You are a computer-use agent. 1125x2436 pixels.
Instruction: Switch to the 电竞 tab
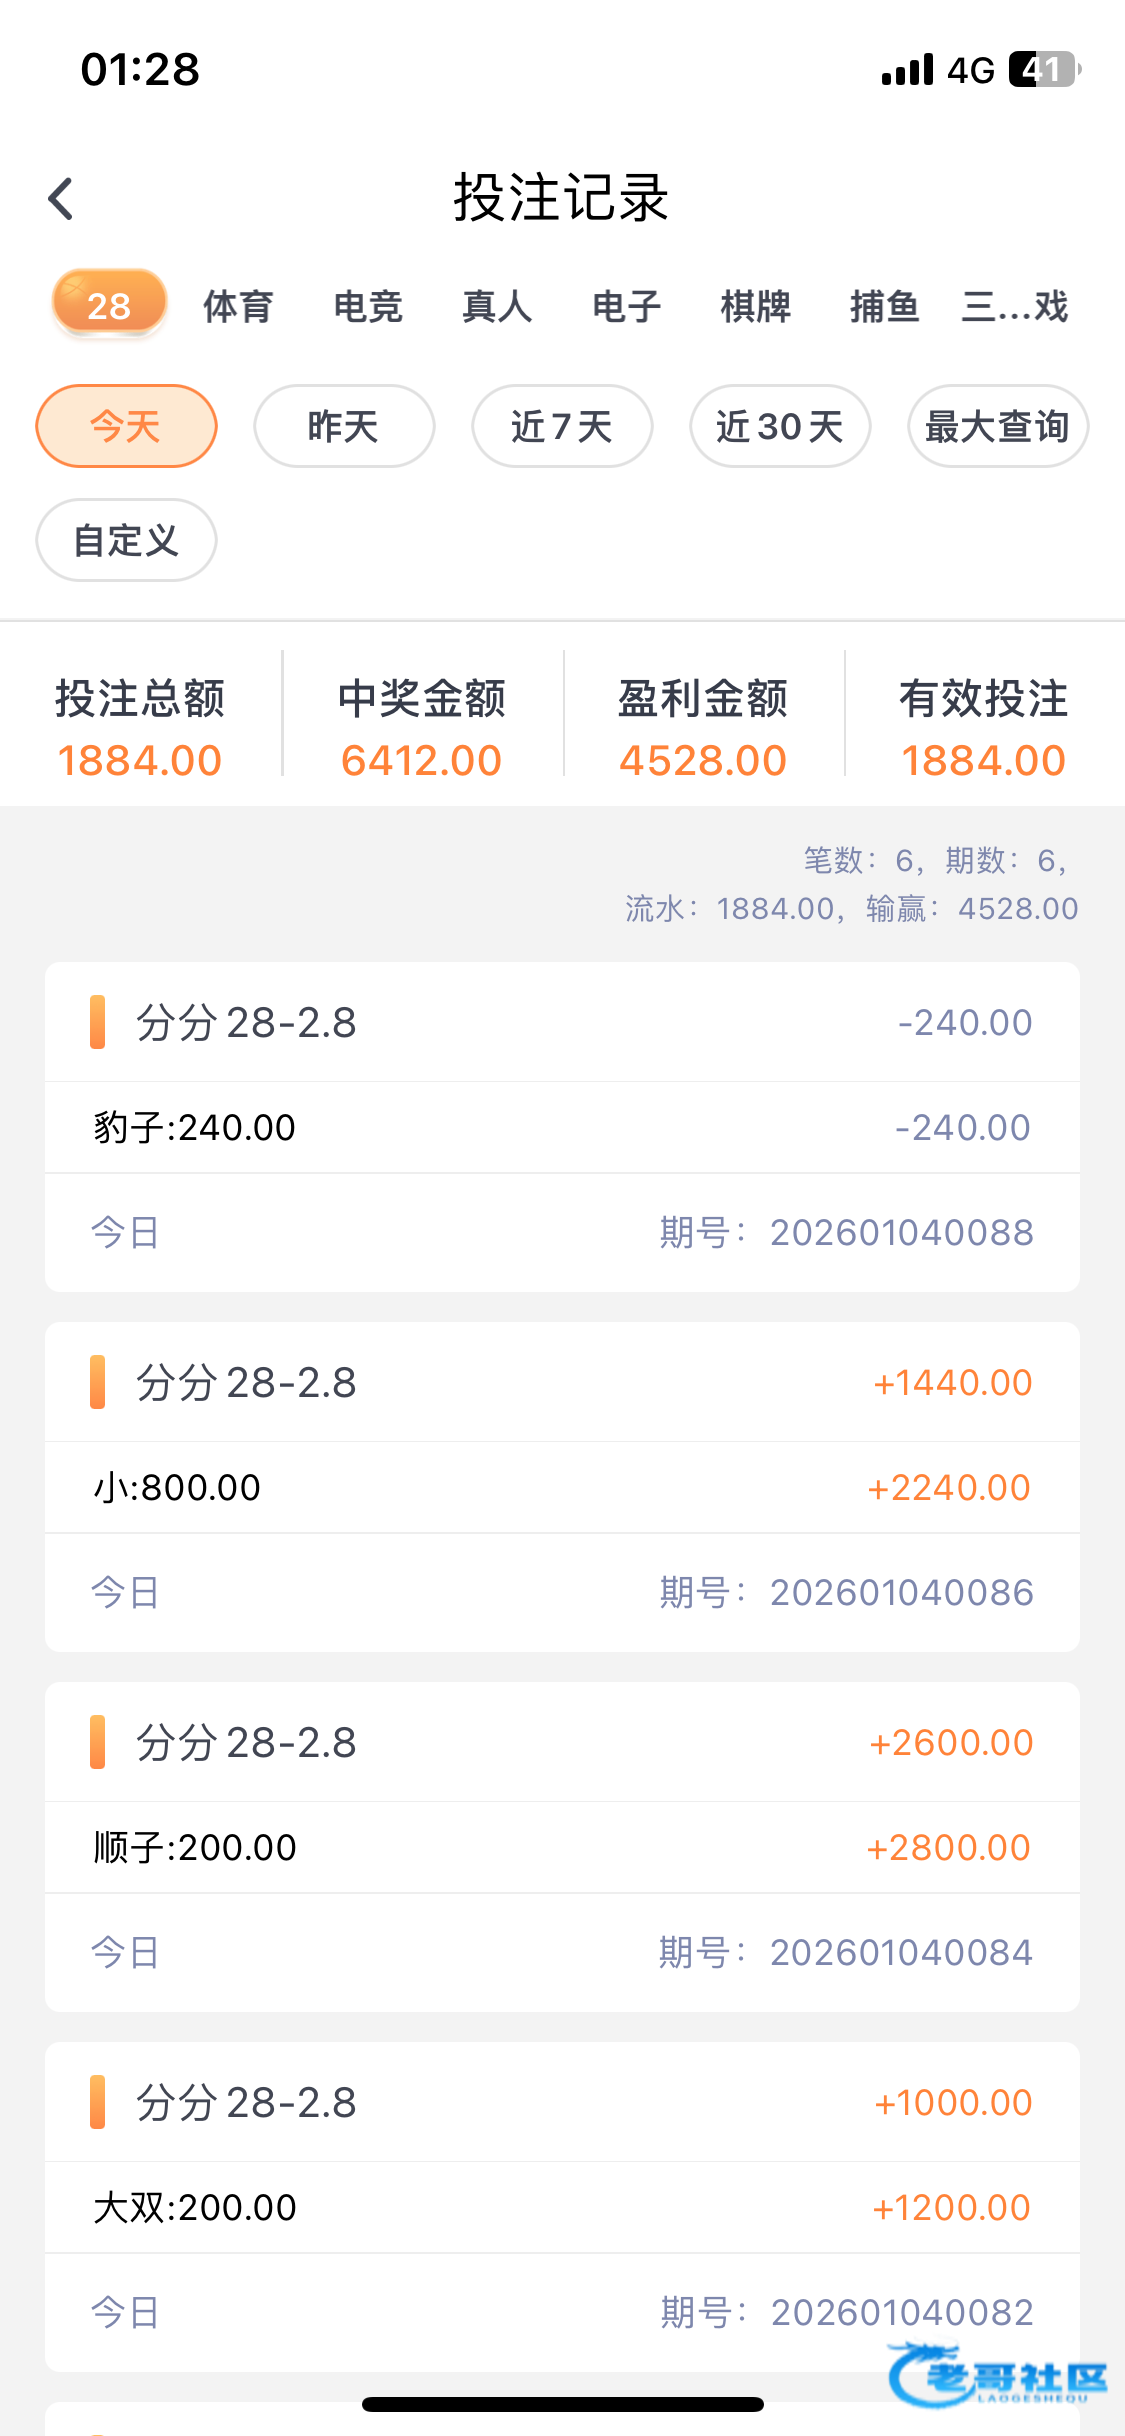(x=368, y=306)
